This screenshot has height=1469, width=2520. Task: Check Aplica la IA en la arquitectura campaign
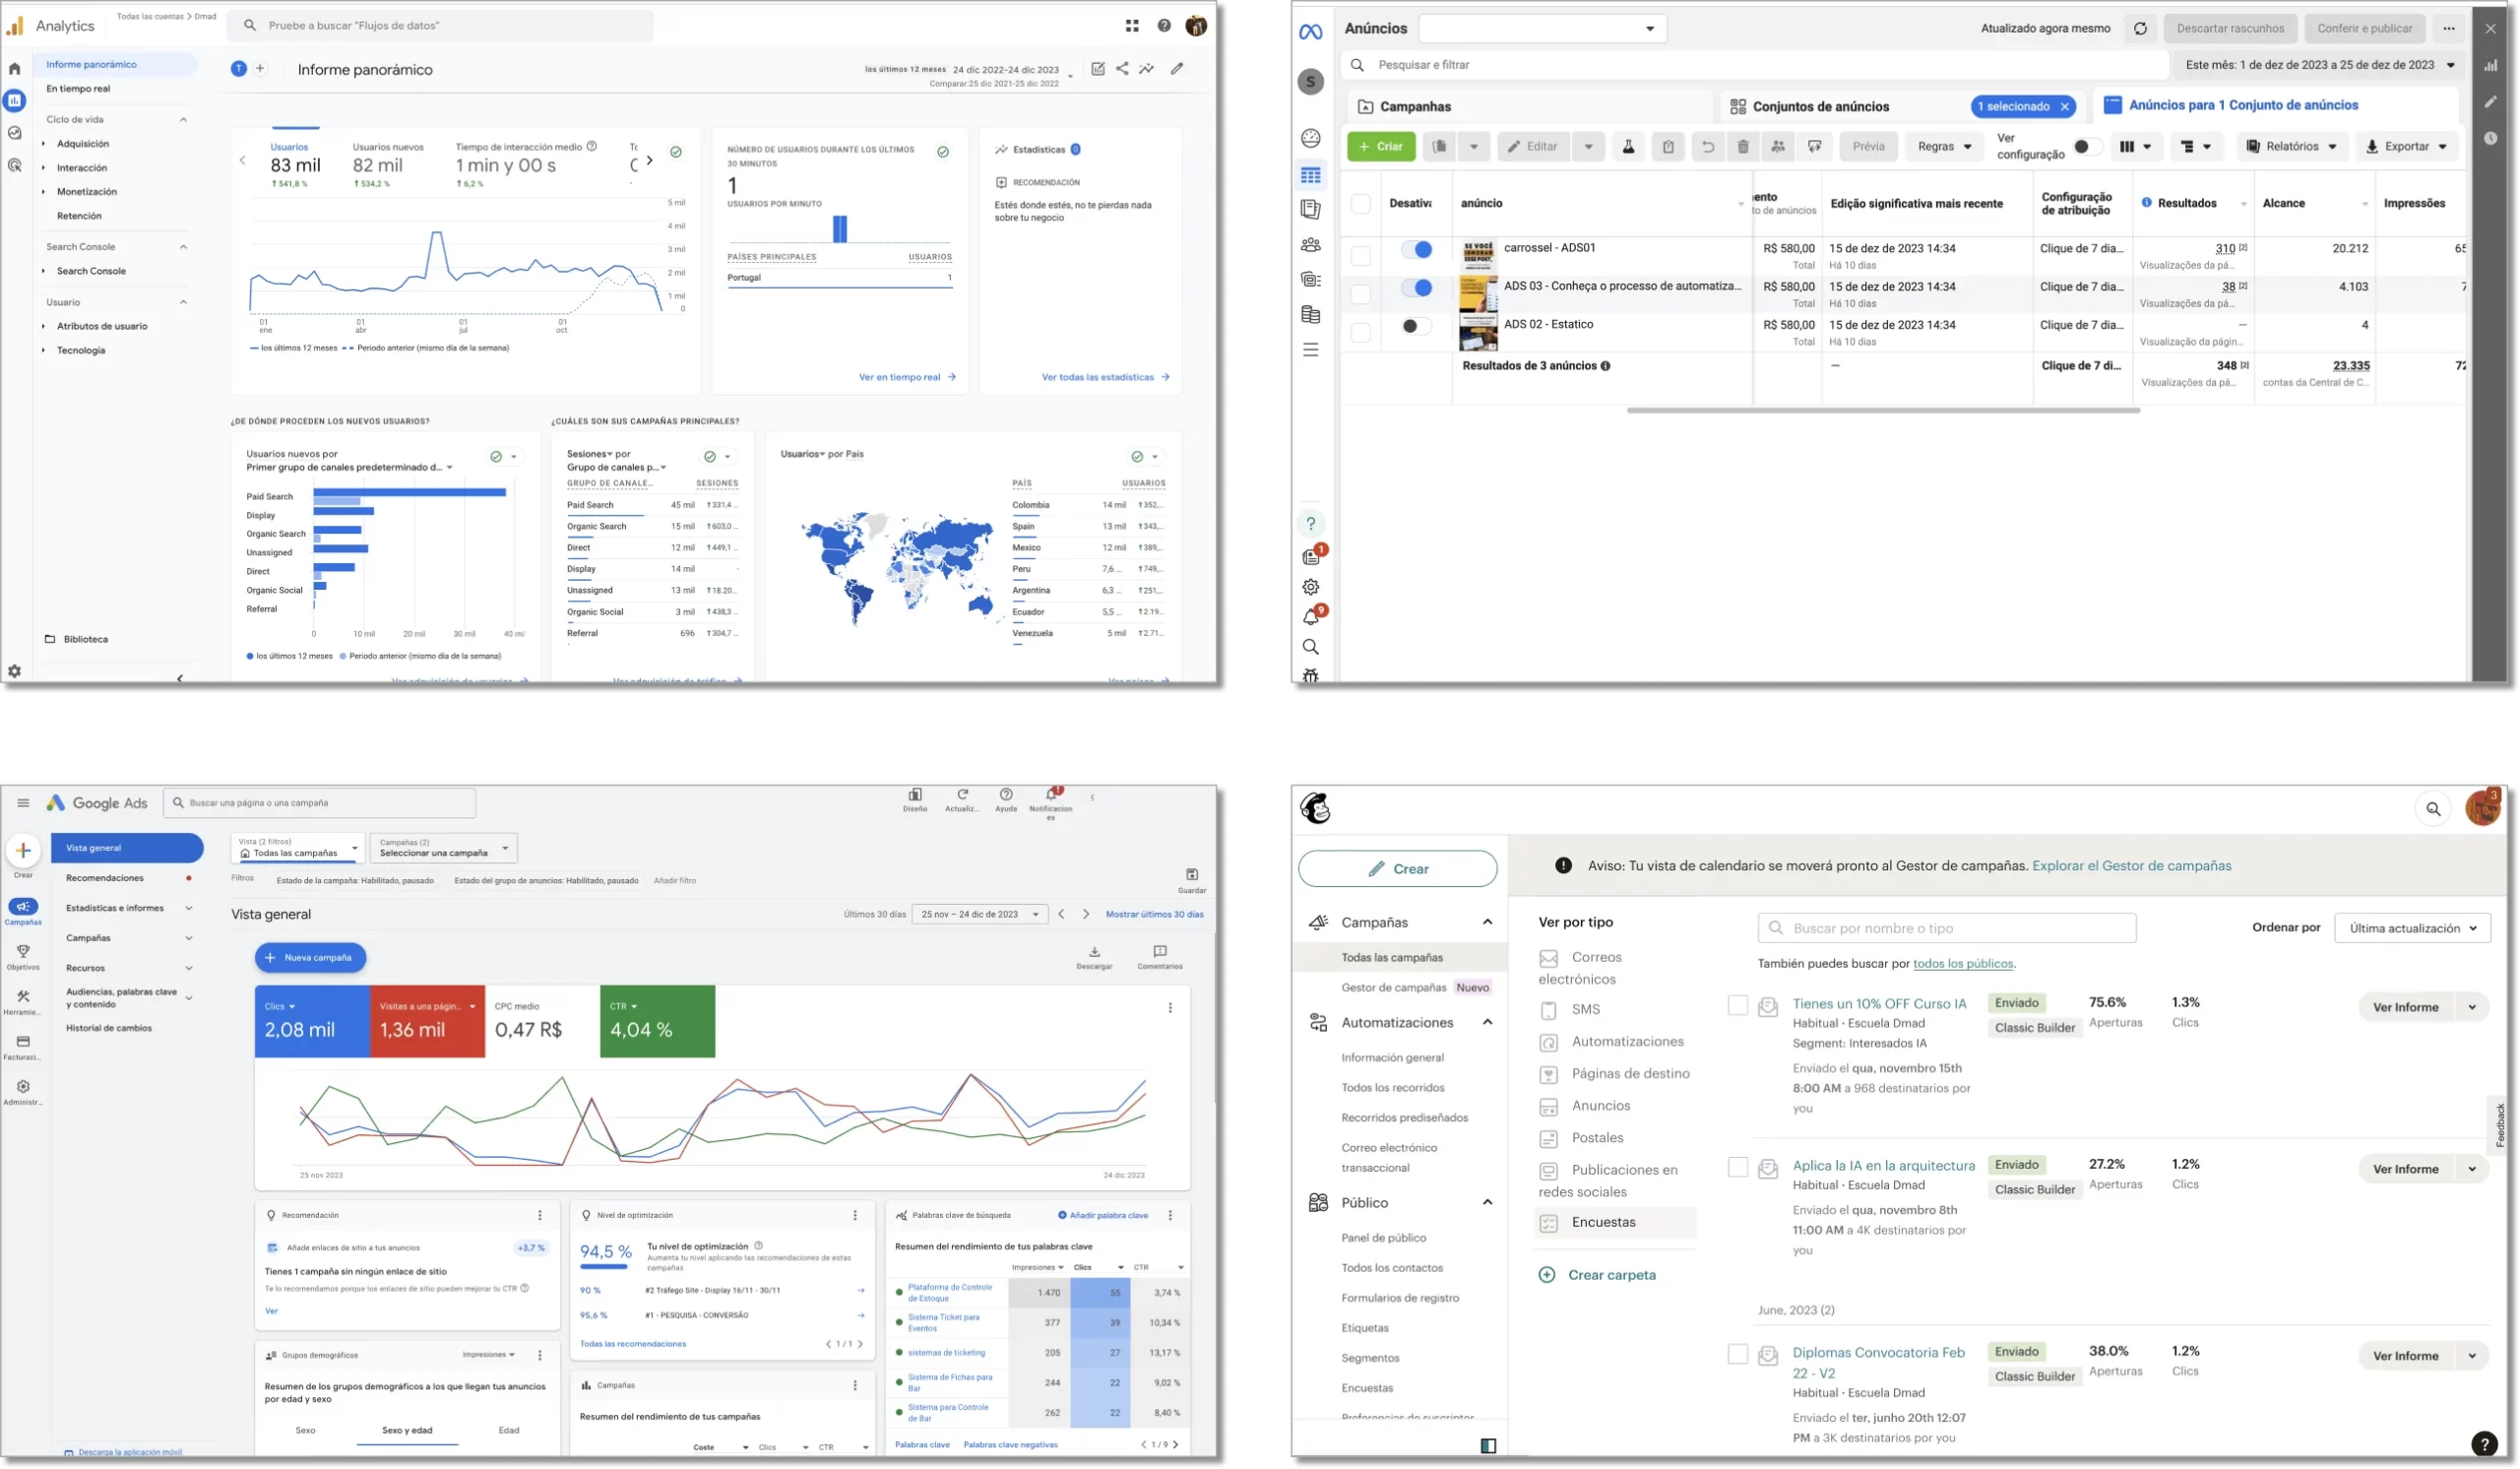coord(1737,1167)
